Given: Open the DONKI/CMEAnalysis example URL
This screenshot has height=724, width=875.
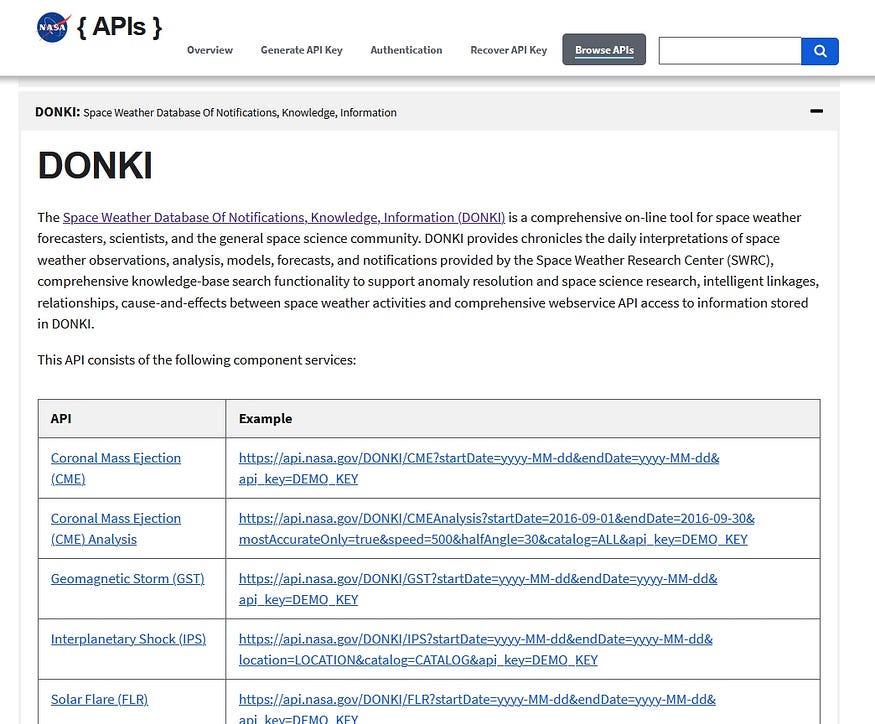Looking at the screenshot, I should [497, 529].
